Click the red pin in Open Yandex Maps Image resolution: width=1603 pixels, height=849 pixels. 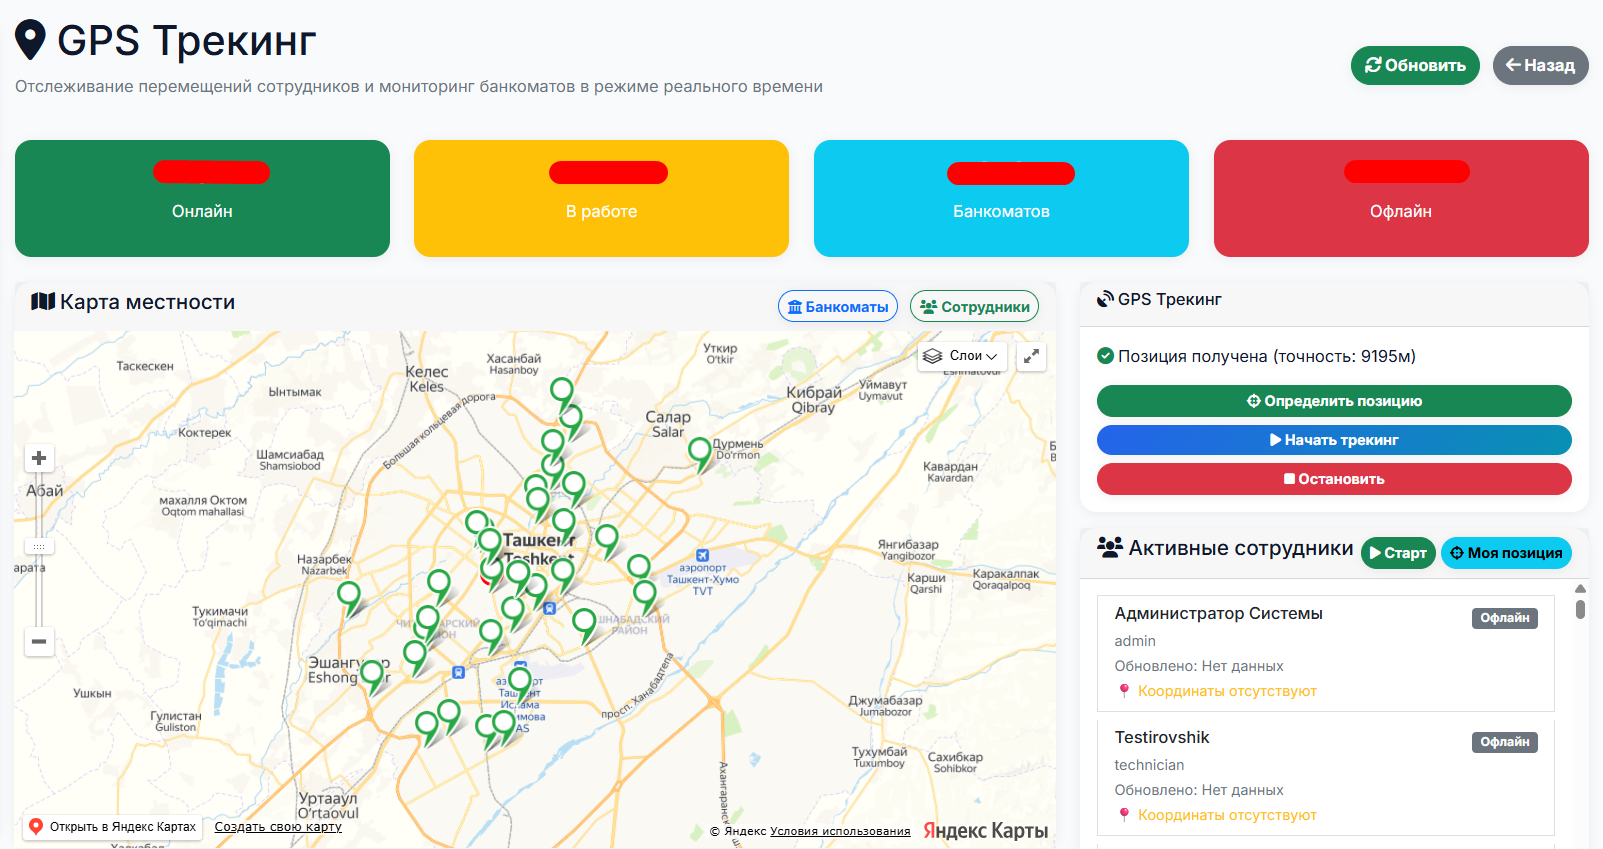pyautogui.click(x=36, y=826)
